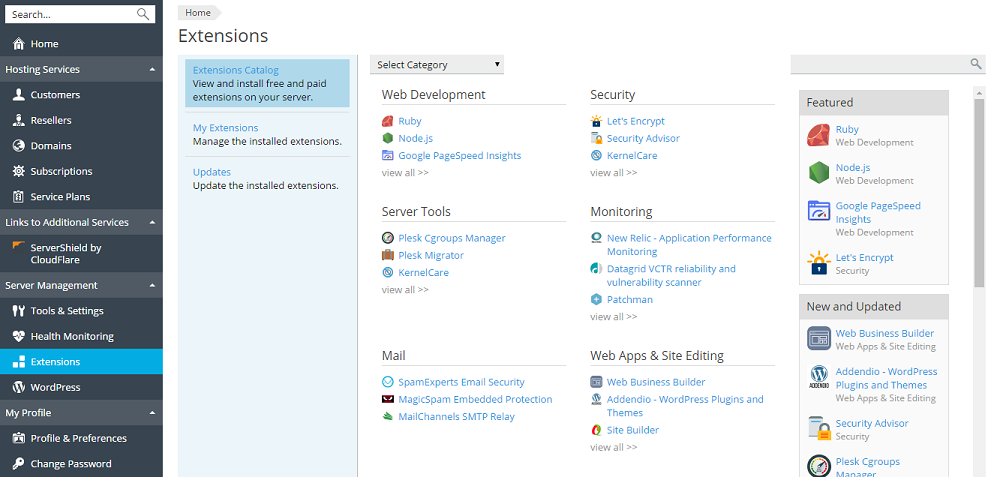
Task: Click the Addendio icon in New and Updated
Action: 818,377
